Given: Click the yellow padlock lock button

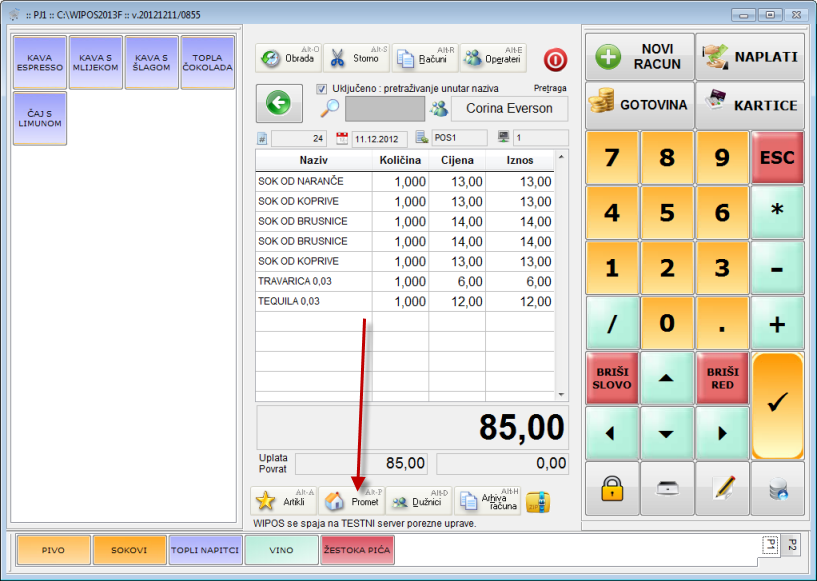Looking at the screenshot, I should pos(611,488).
